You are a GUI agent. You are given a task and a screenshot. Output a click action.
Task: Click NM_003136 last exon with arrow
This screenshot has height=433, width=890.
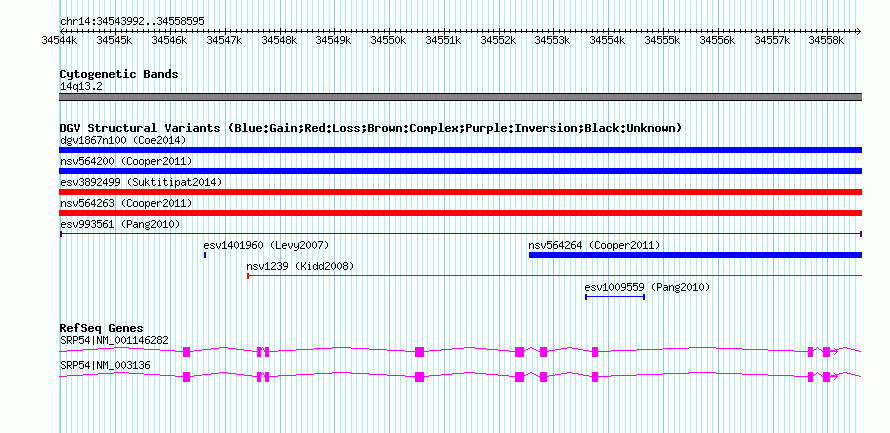pyautogui.click(x=826, y=377)
